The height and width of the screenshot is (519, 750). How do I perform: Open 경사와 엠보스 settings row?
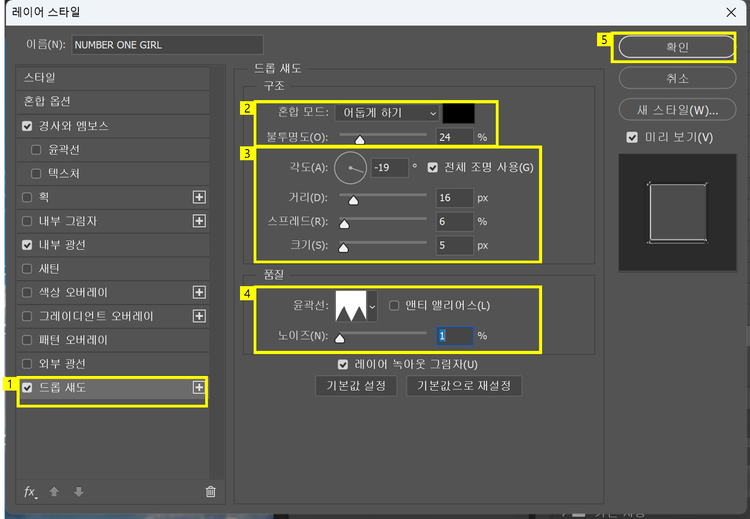click(113, 126)
